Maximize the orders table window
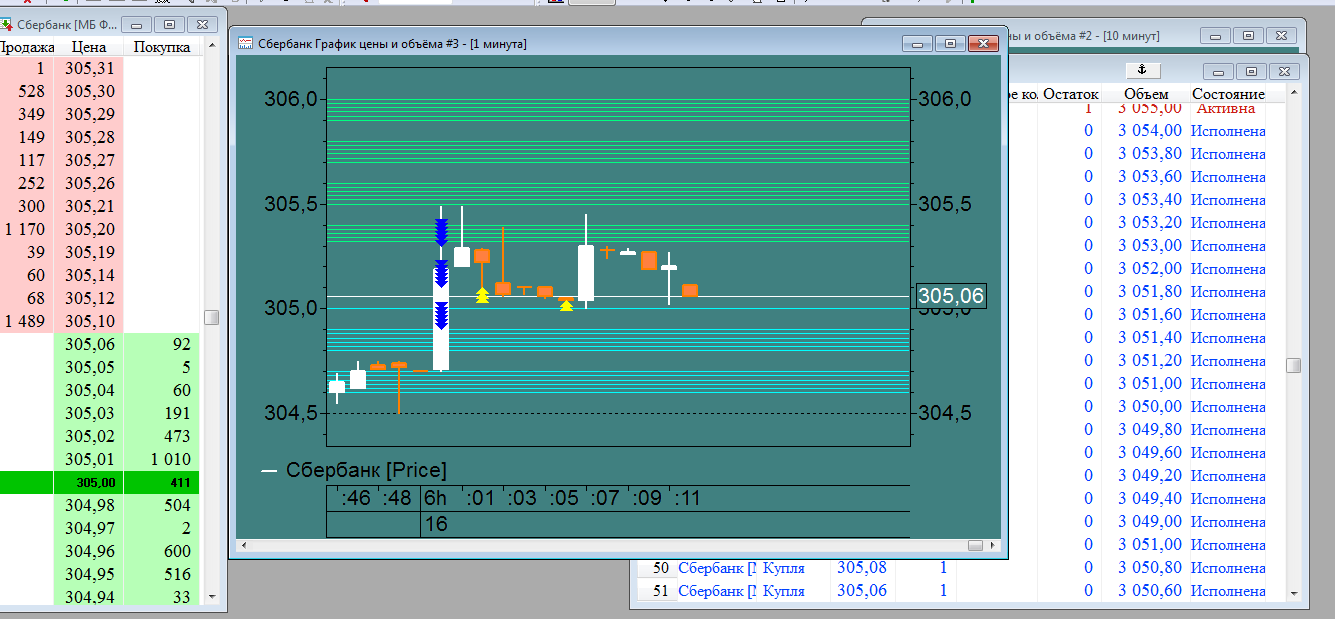Screen dimensions: 1335x619 pos(1249,71)
